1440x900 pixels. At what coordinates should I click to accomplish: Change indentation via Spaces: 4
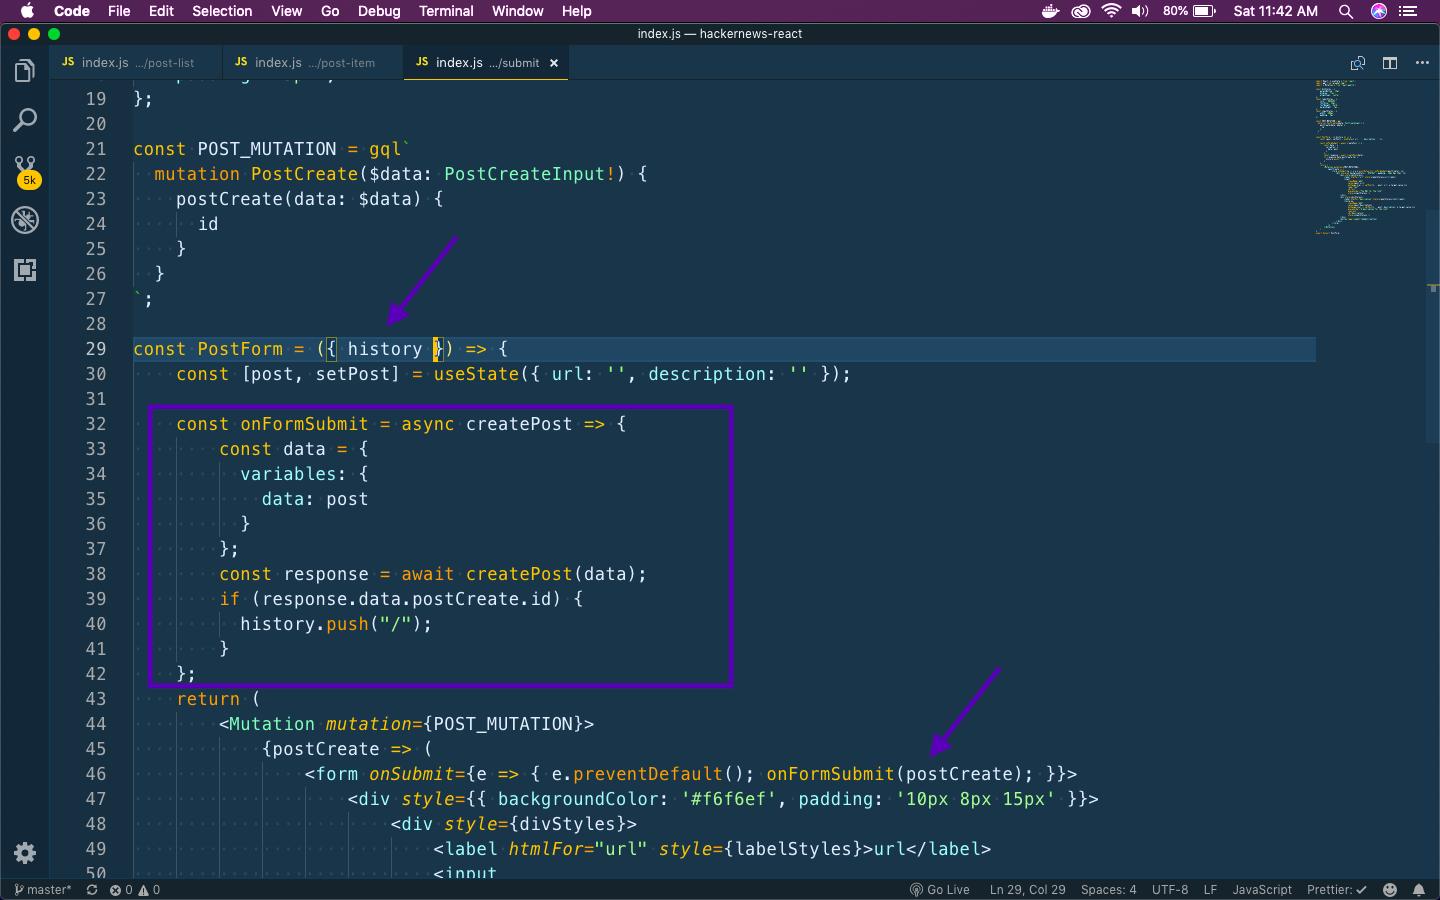pyautogui.click(x=1108, y=890)
